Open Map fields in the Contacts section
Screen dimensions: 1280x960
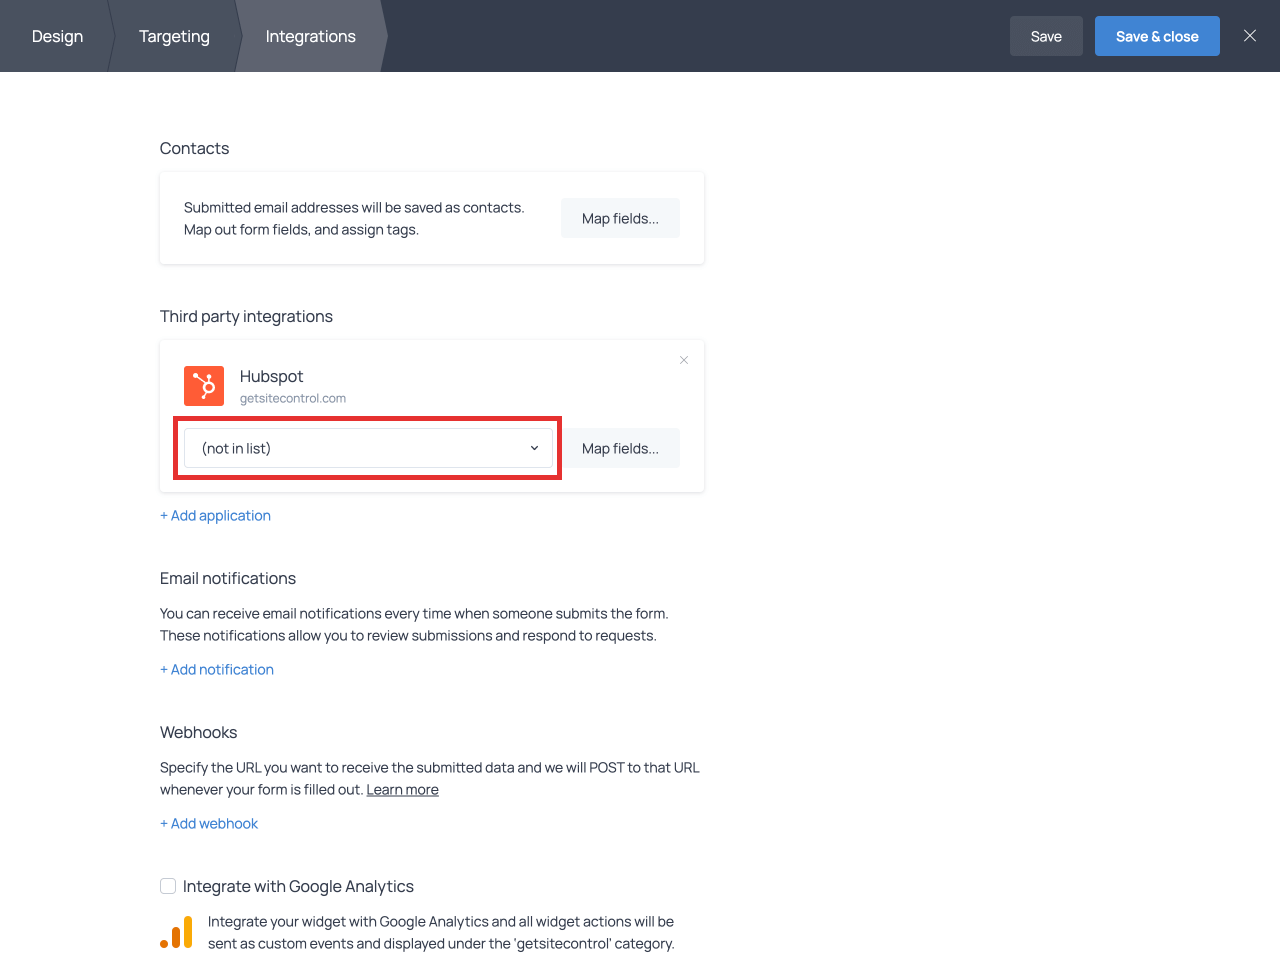tap(620, 218)
